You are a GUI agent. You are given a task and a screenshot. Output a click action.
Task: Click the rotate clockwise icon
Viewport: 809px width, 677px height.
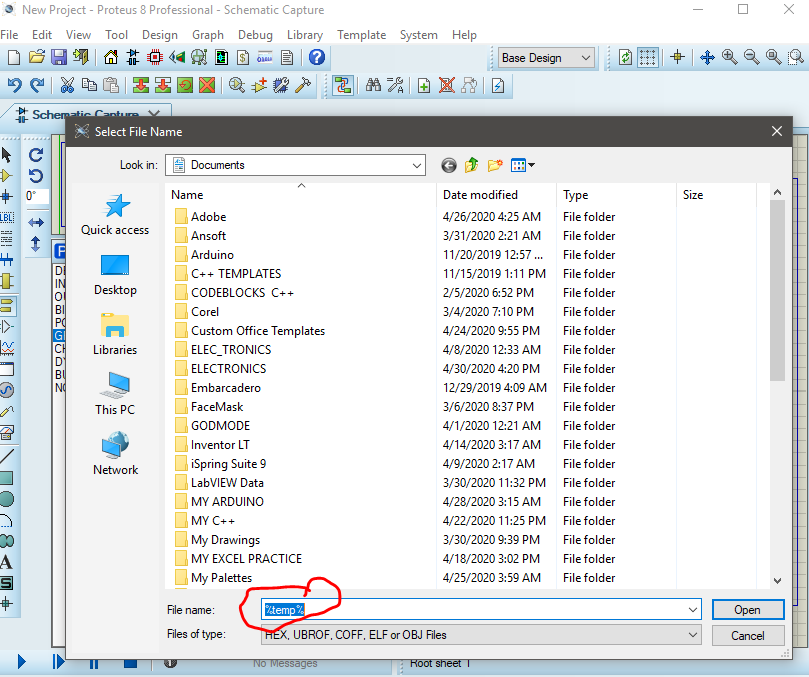tap(36, 155)
